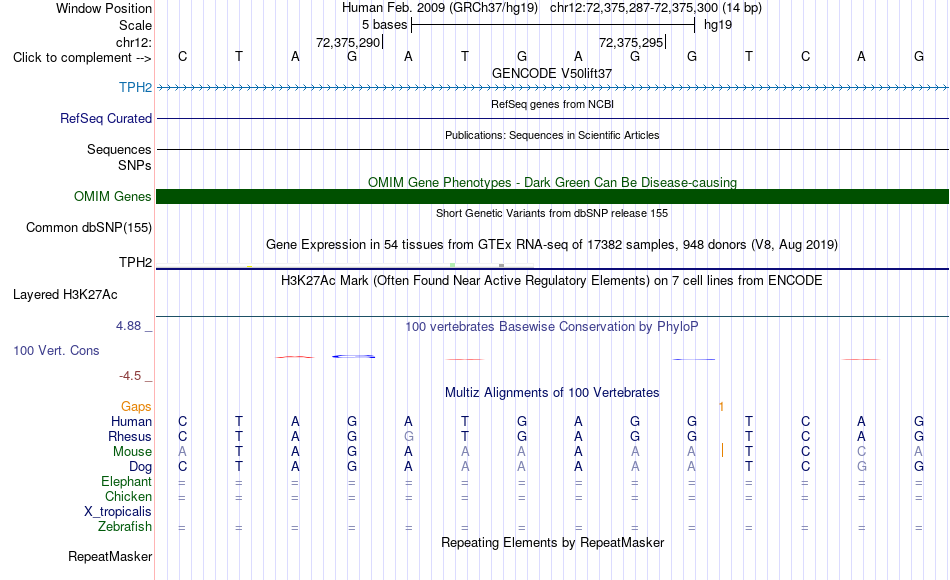
Task: Open the RefSeq Curated track label
Action: [x=105, y=119]
